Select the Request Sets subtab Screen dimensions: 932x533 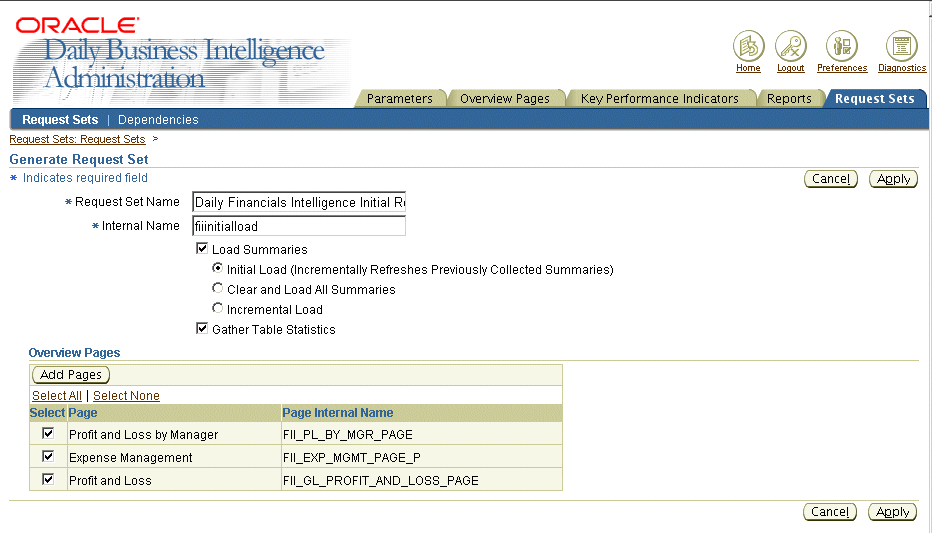tap(60, 119)
